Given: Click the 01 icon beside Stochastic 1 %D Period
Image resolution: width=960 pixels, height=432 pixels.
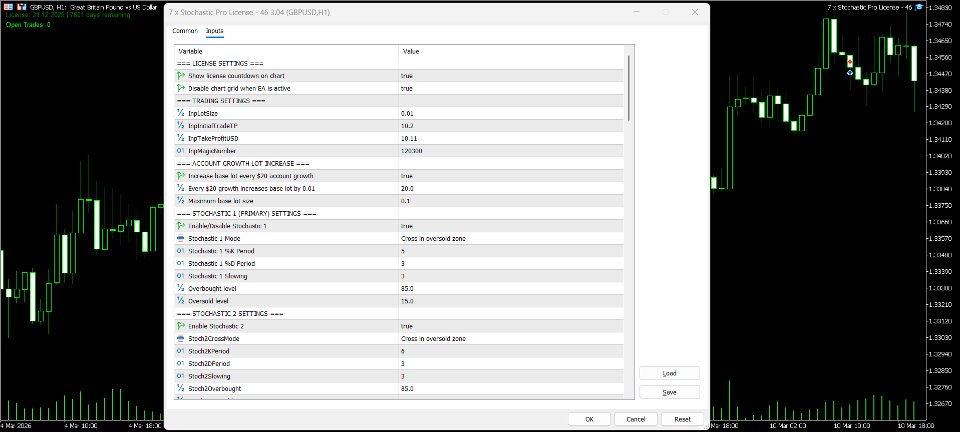Looking at the screenshot, I should 181,263.
